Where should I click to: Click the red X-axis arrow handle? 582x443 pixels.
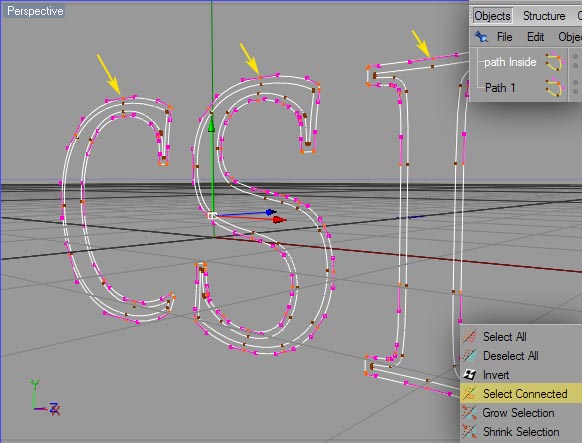point(279,220)
